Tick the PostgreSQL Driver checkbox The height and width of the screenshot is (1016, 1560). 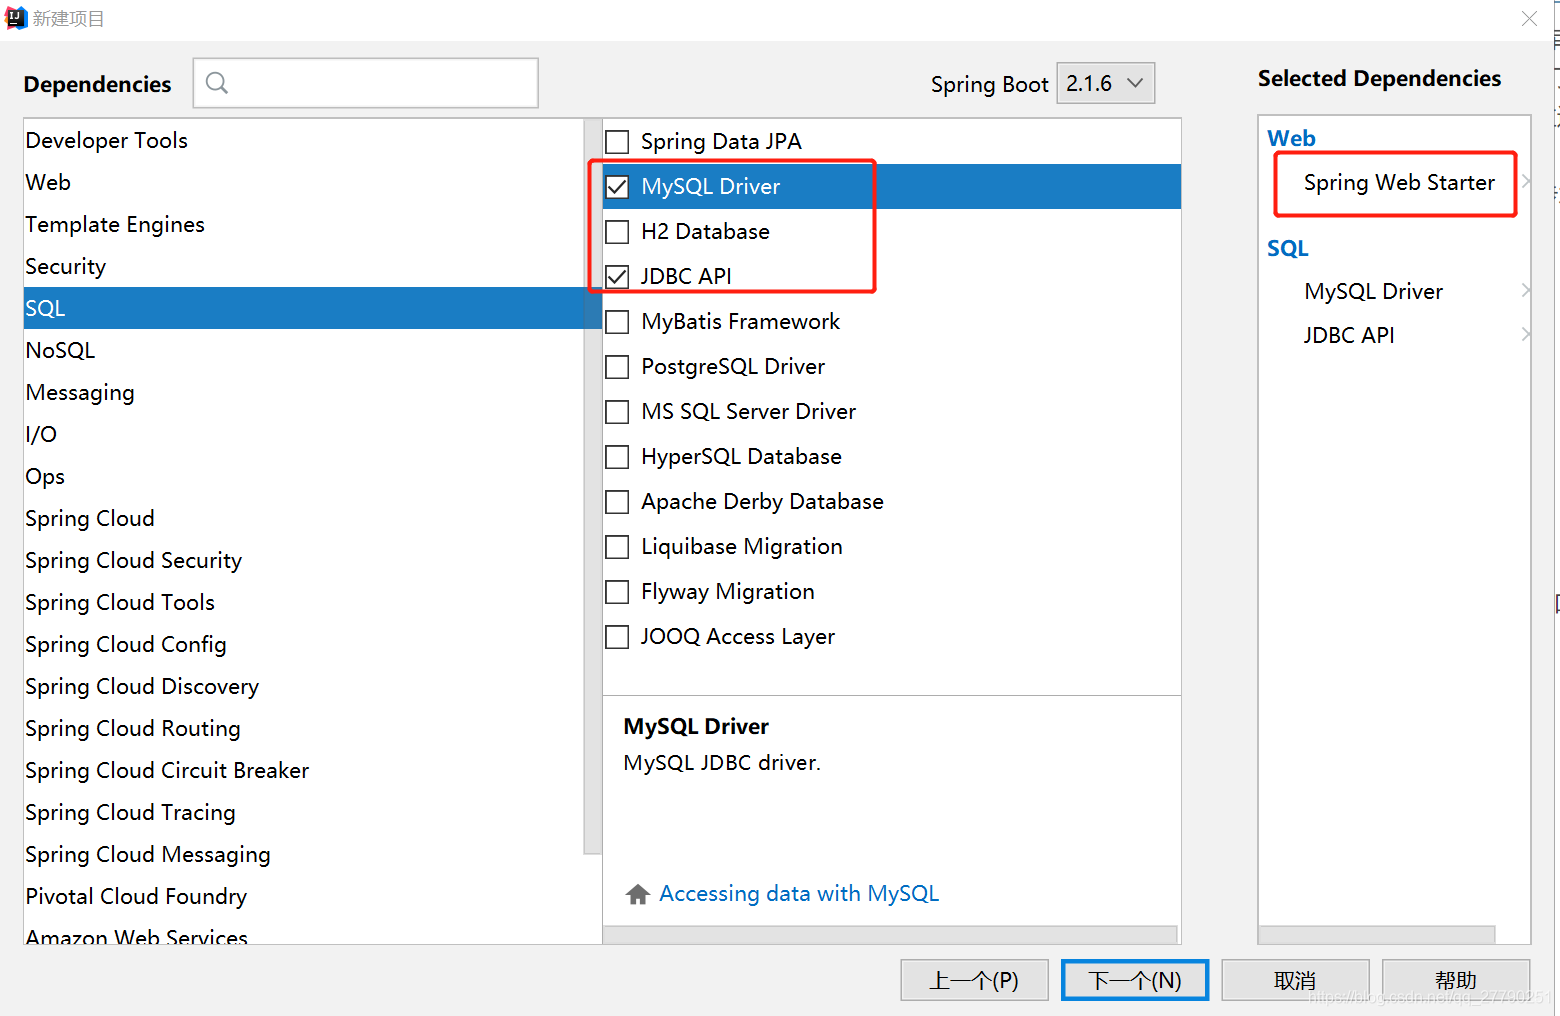[618, 367]
